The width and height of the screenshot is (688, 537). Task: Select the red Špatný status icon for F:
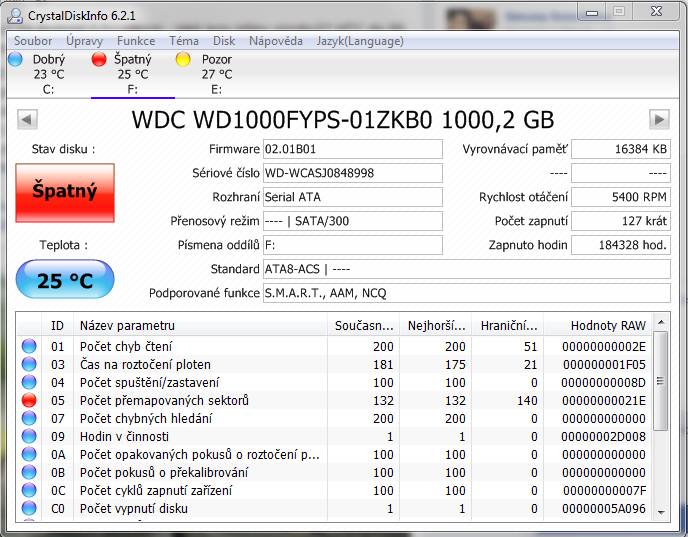99,59
